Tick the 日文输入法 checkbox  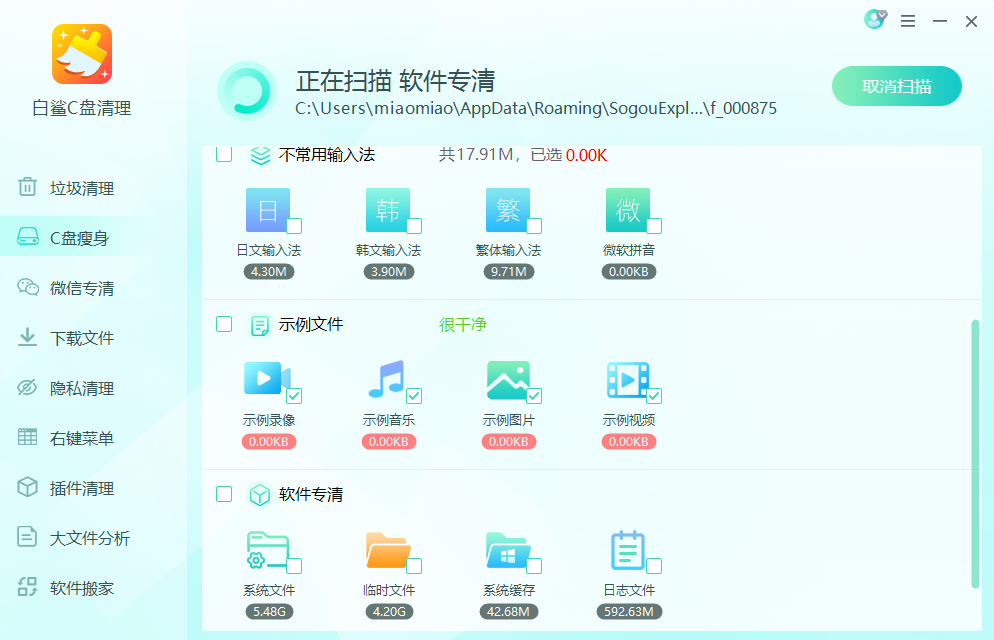[x=294, y=226]
